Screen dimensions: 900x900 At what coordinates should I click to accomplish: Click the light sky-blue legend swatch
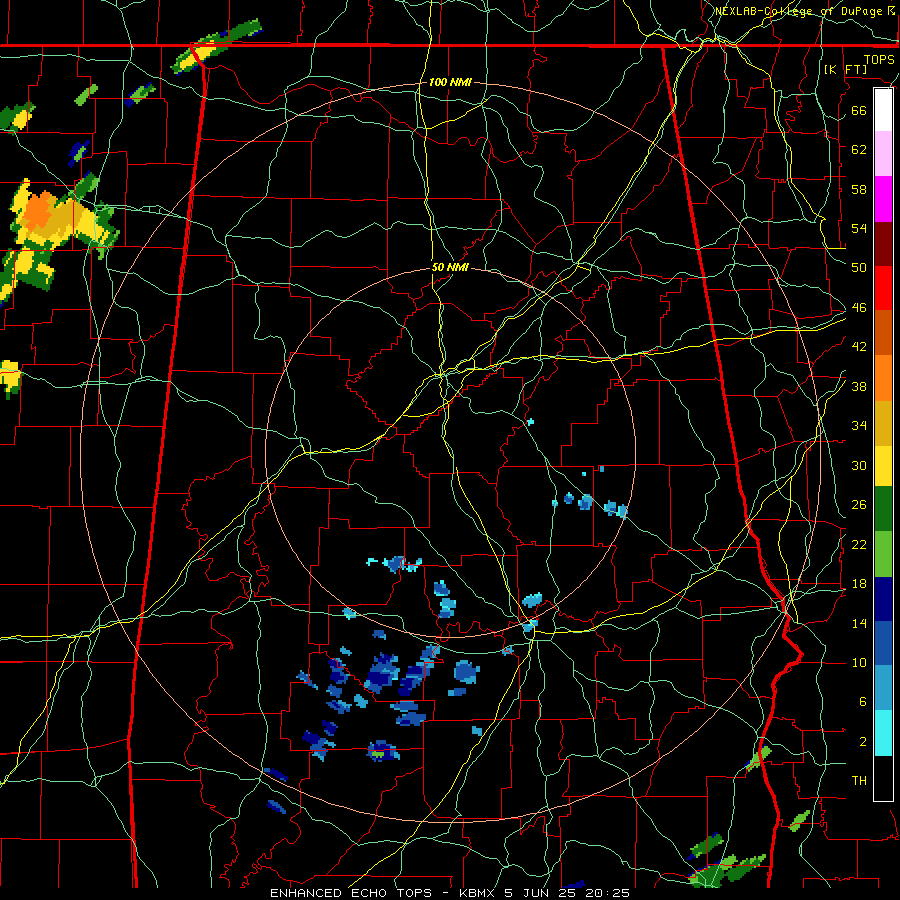click(883, 688)
